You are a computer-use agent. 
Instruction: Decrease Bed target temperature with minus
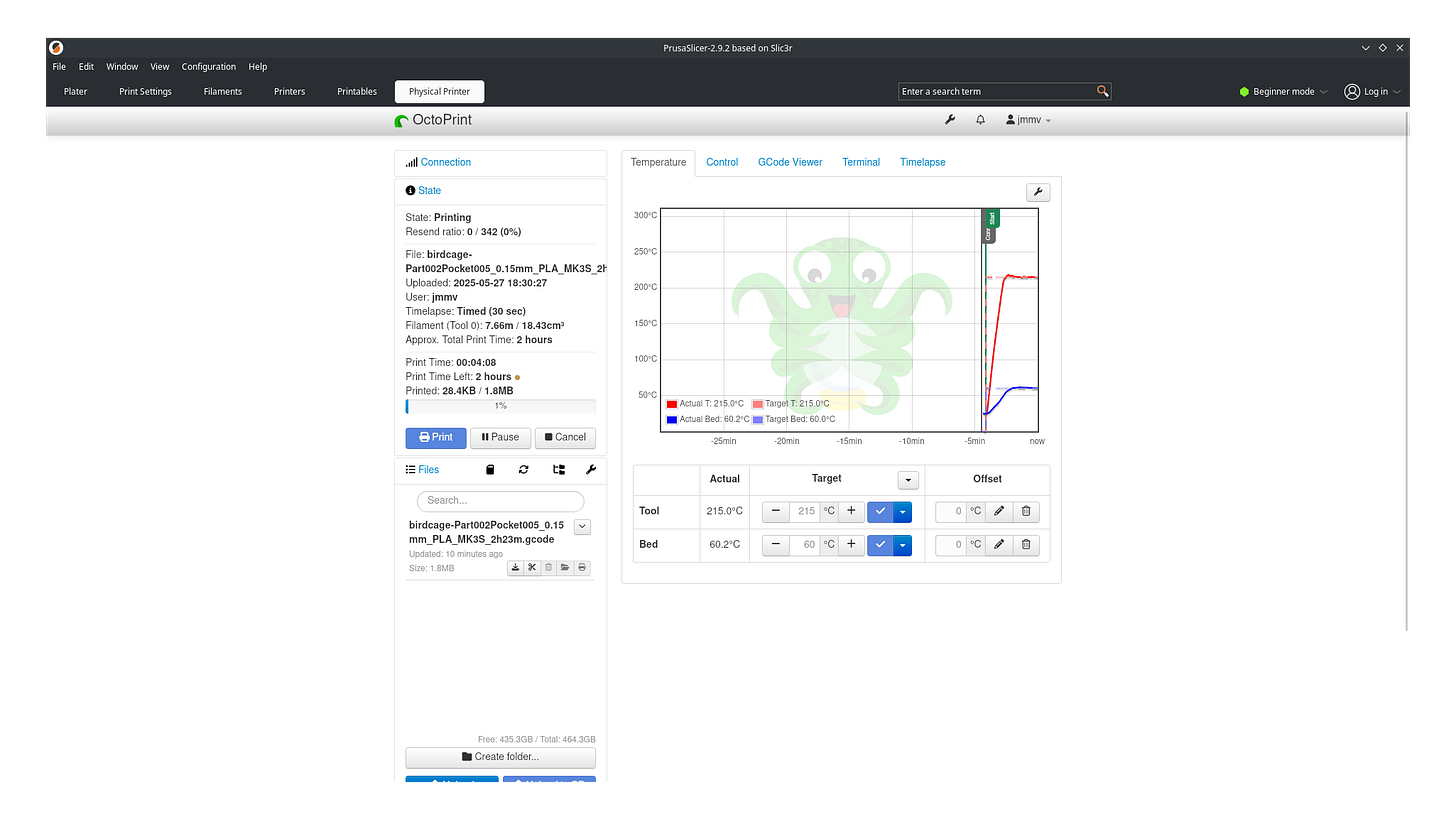point(776,545)
